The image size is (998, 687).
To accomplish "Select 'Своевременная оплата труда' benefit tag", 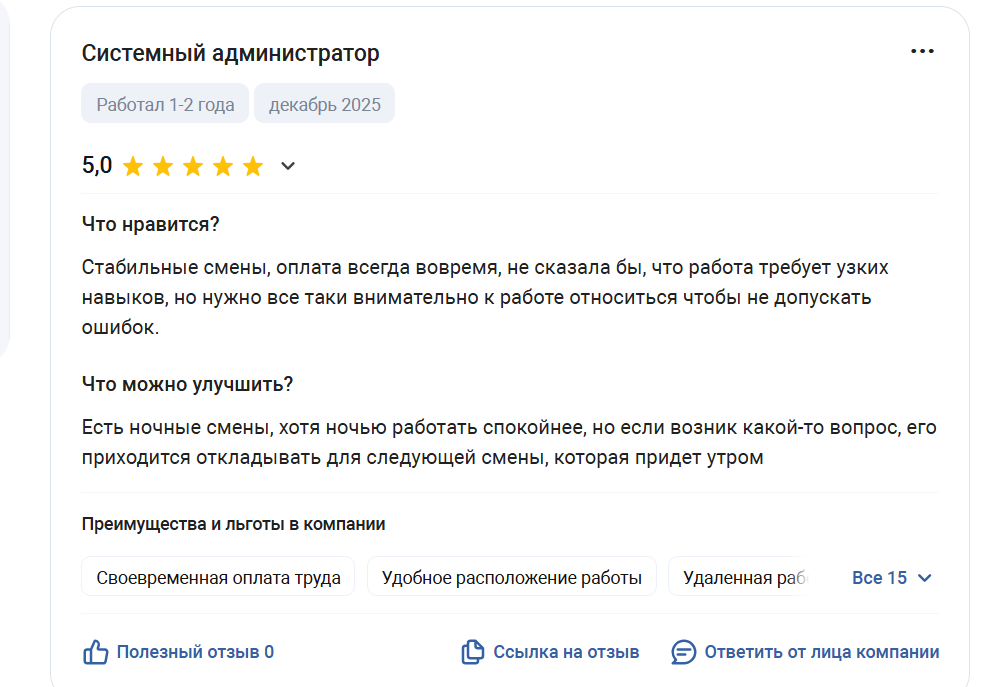I will coord(218,578).
